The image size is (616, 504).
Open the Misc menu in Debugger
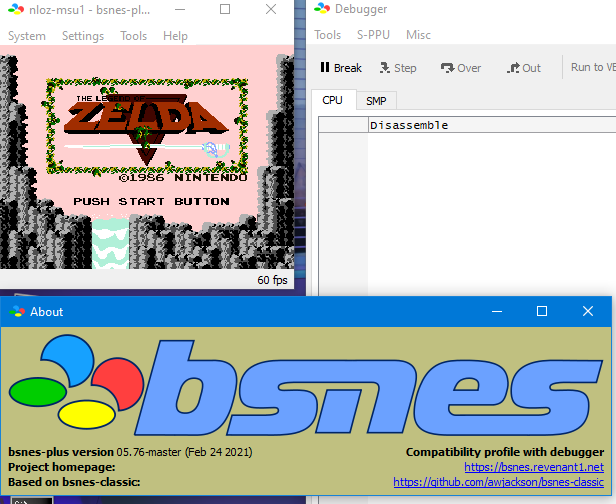(x=418, y=35)
